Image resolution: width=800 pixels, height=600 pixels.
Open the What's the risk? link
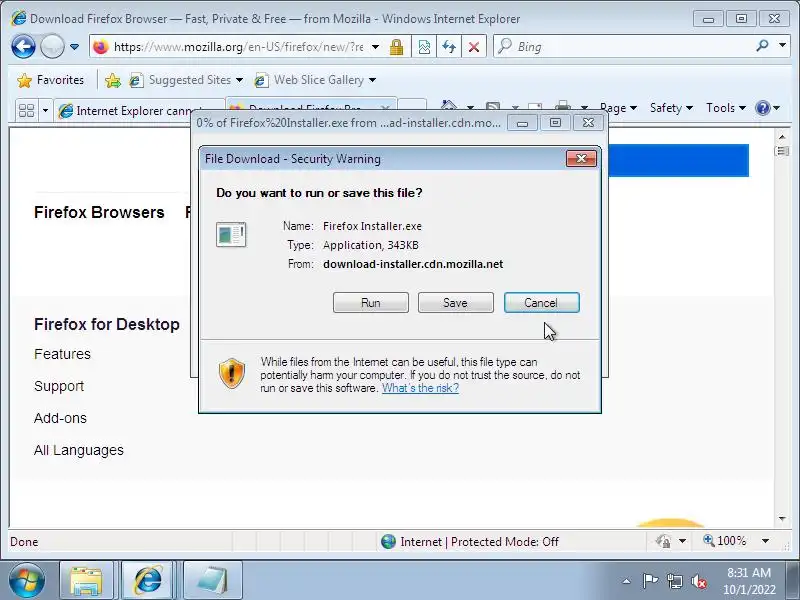(x=420, y=388)
